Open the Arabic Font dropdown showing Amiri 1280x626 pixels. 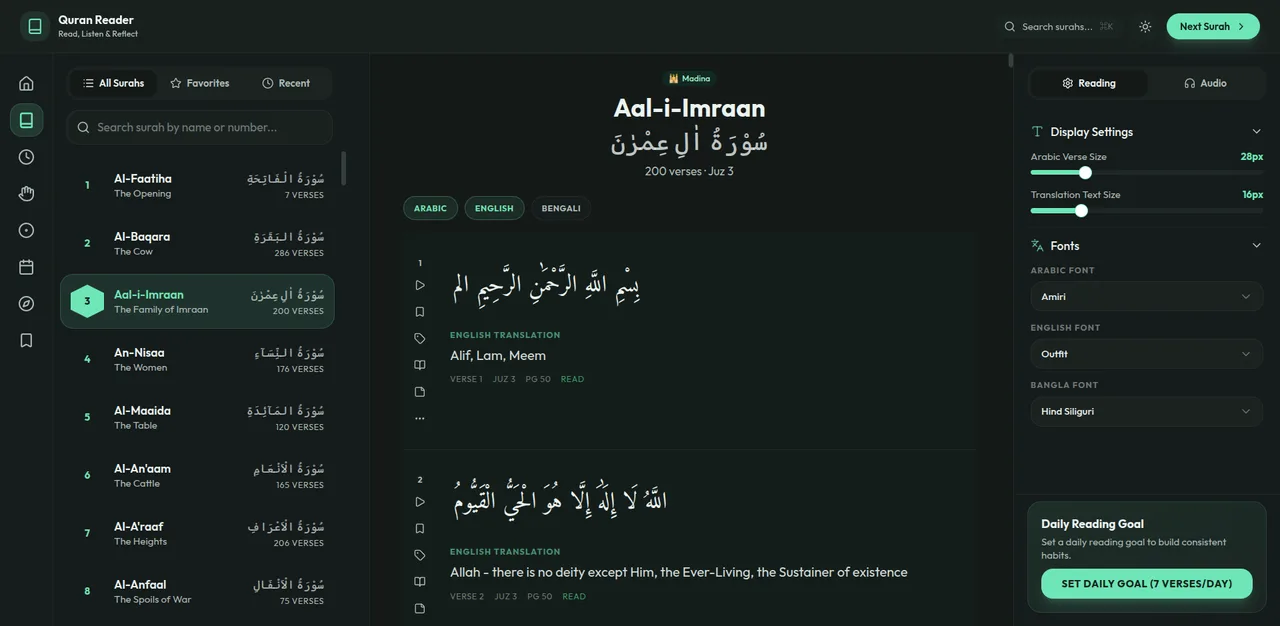(1146, 297)
